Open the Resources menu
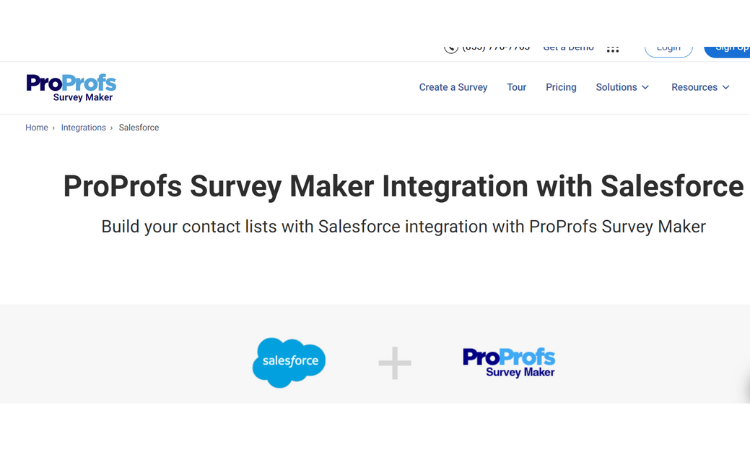This screenshot has width=750, height=450. 700,88
